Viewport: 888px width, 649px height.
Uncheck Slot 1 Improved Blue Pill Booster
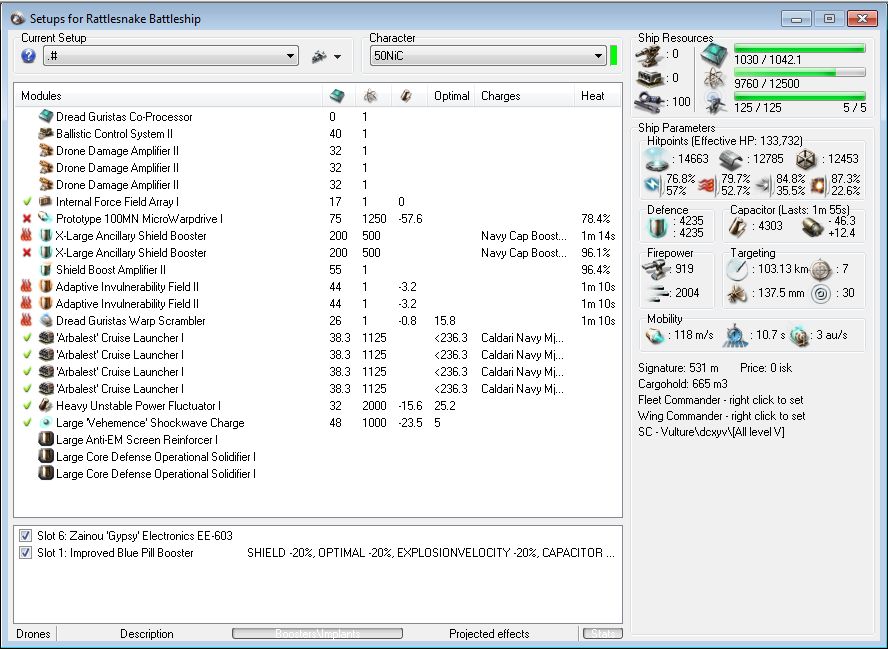pos(25,553)
